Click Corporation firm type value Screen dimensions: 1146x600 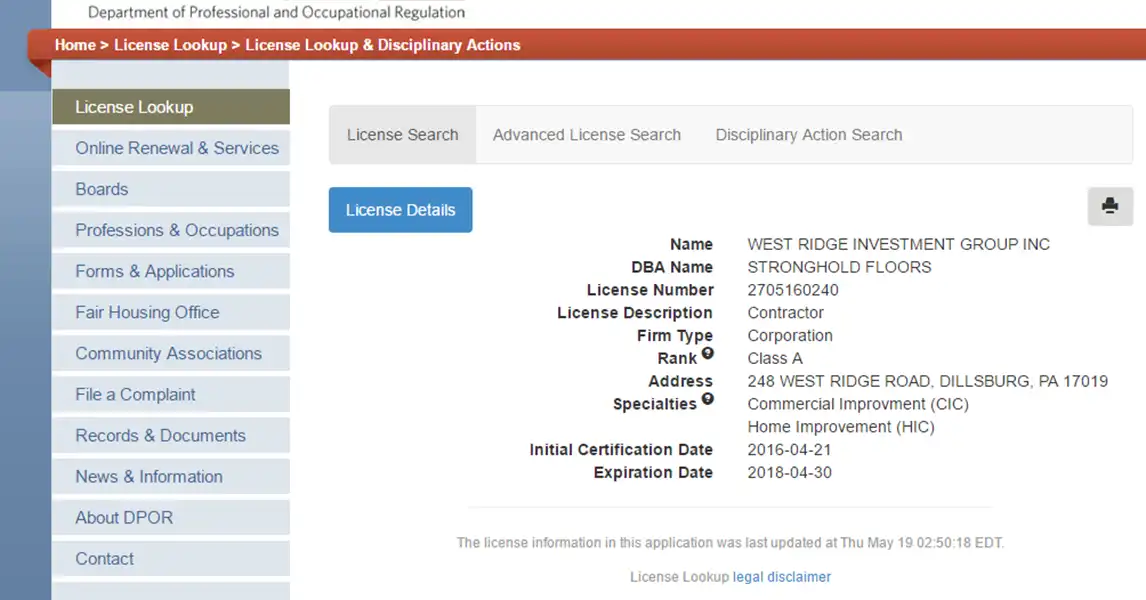[789, 335]
